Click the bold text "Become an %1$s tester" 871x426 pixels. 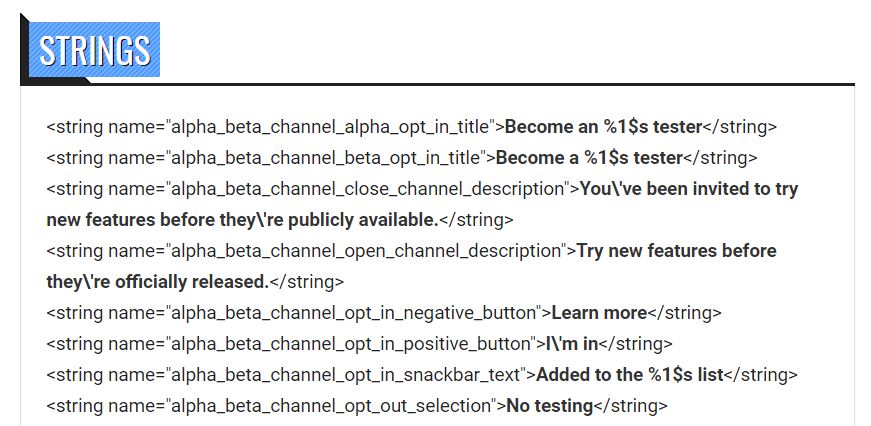[603, 127]
